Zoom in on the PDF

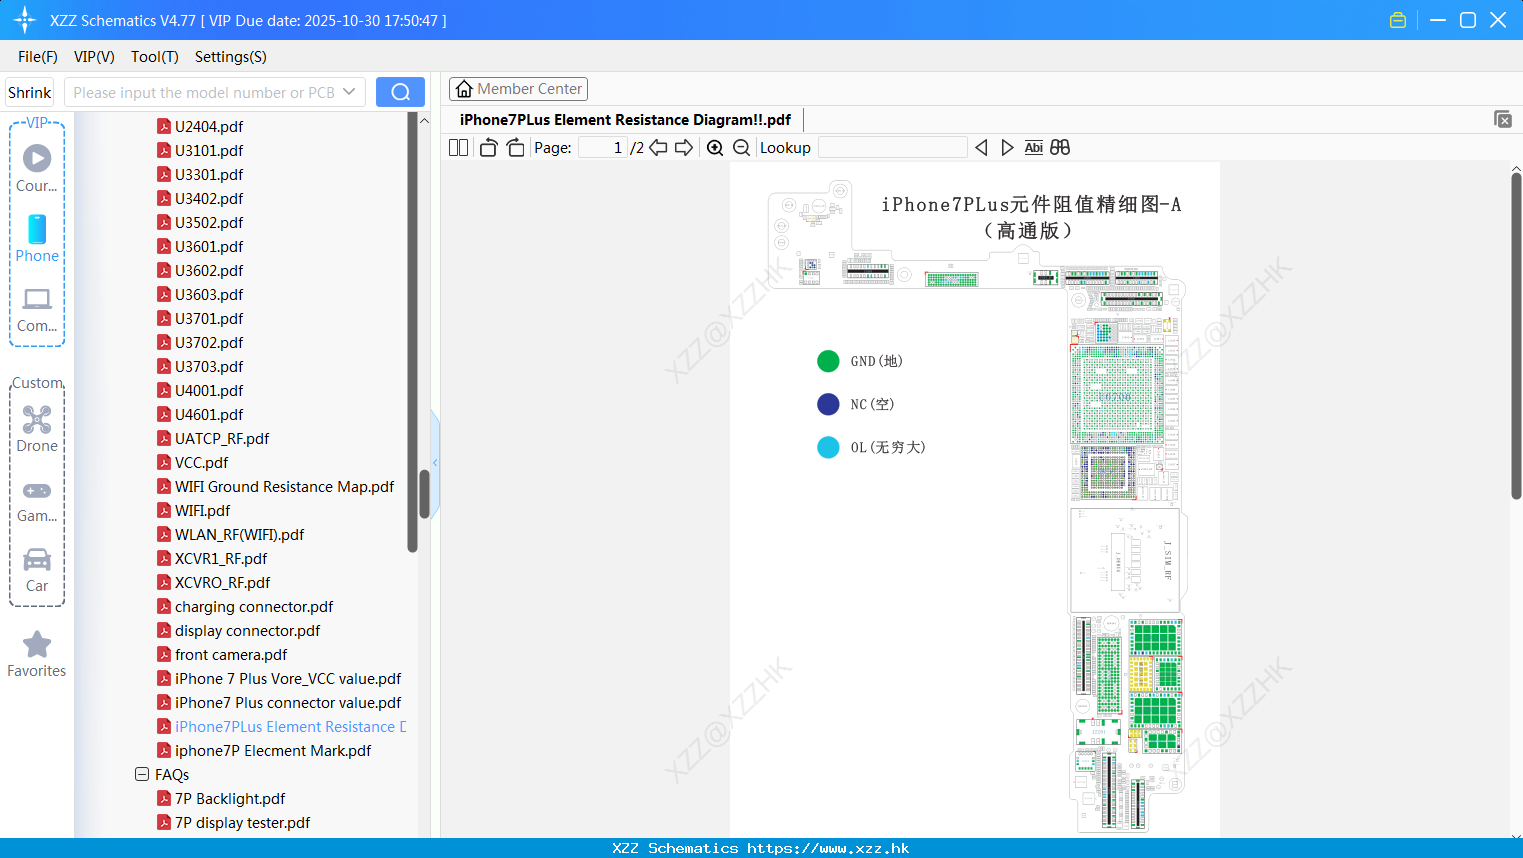pyautogui.click(x=715, y=148)
